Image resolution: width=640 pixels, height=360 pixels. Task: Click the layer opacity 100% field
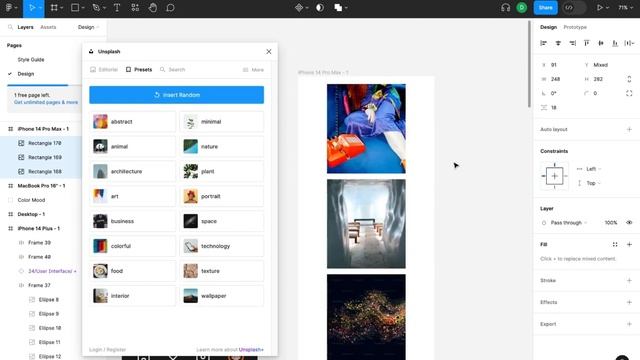(611, 223)
